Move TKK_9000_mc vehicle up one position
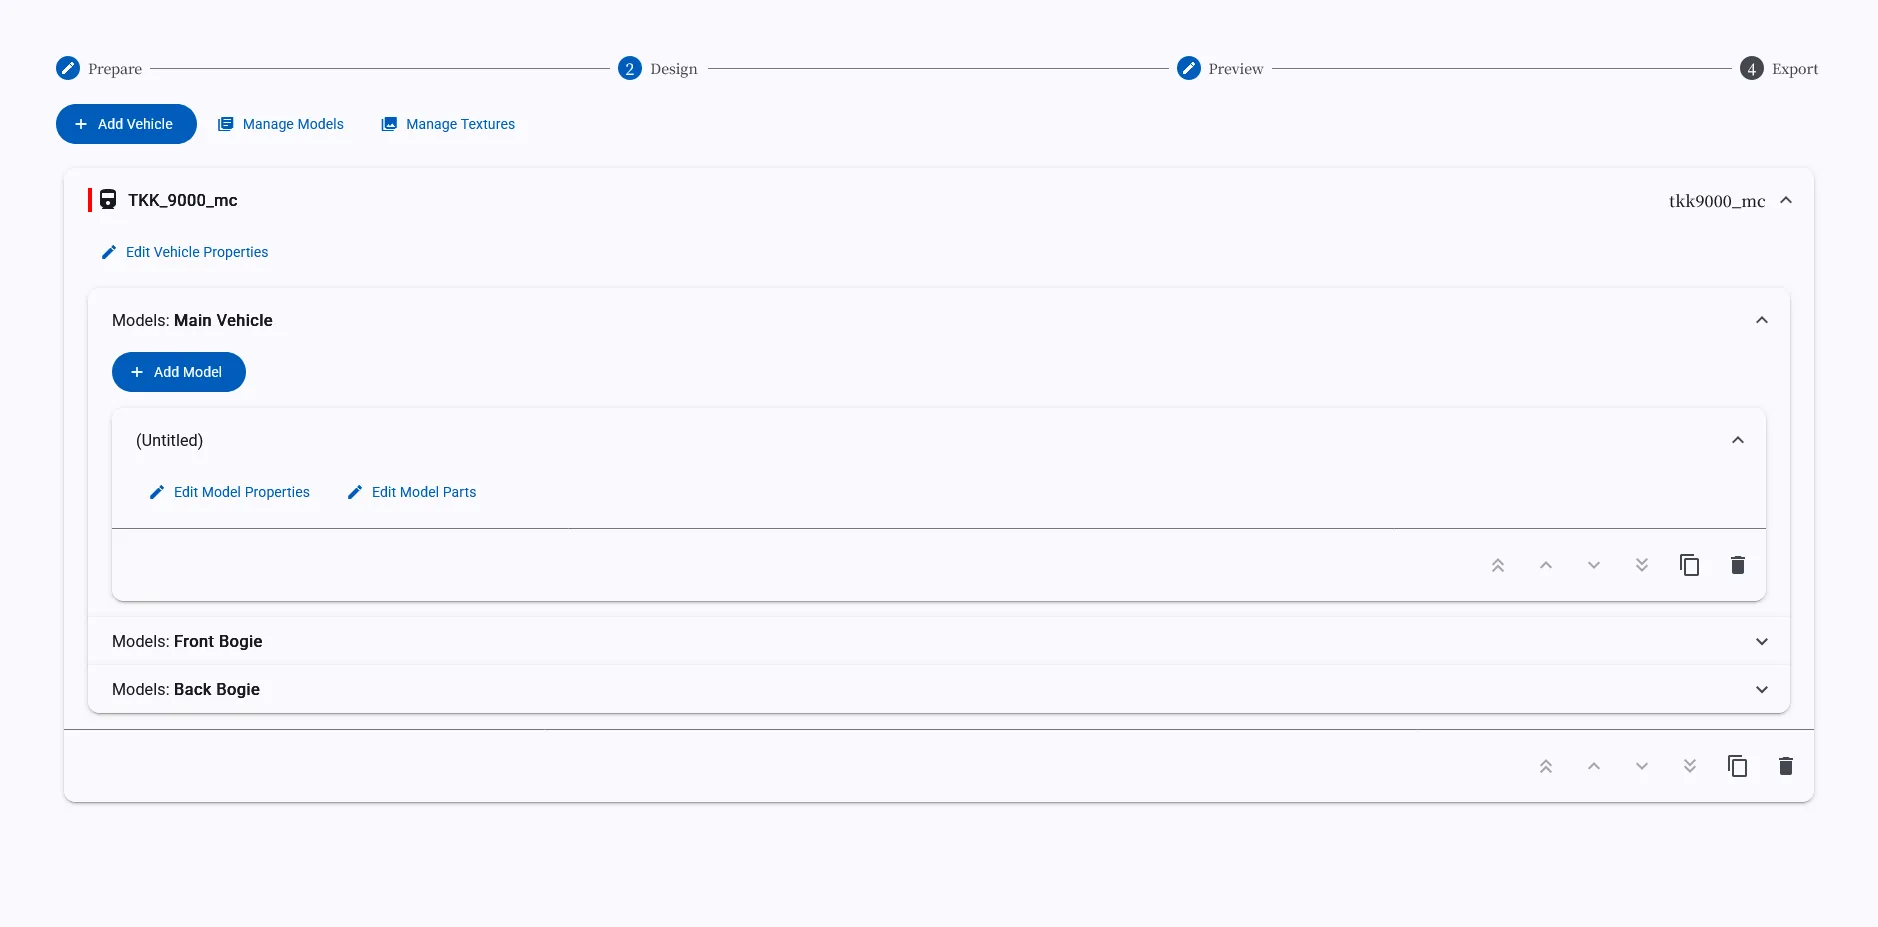Screen dimensions: 1878x927 coord(1593,766)
